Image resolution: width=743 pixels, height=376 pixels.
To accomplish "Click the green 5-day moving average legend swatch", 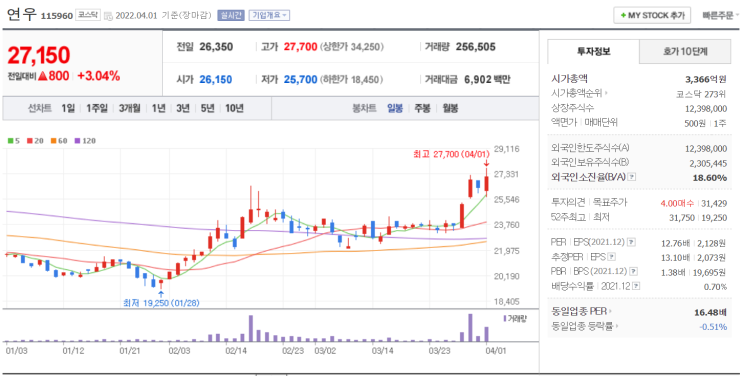I will (x=10, y=141).
